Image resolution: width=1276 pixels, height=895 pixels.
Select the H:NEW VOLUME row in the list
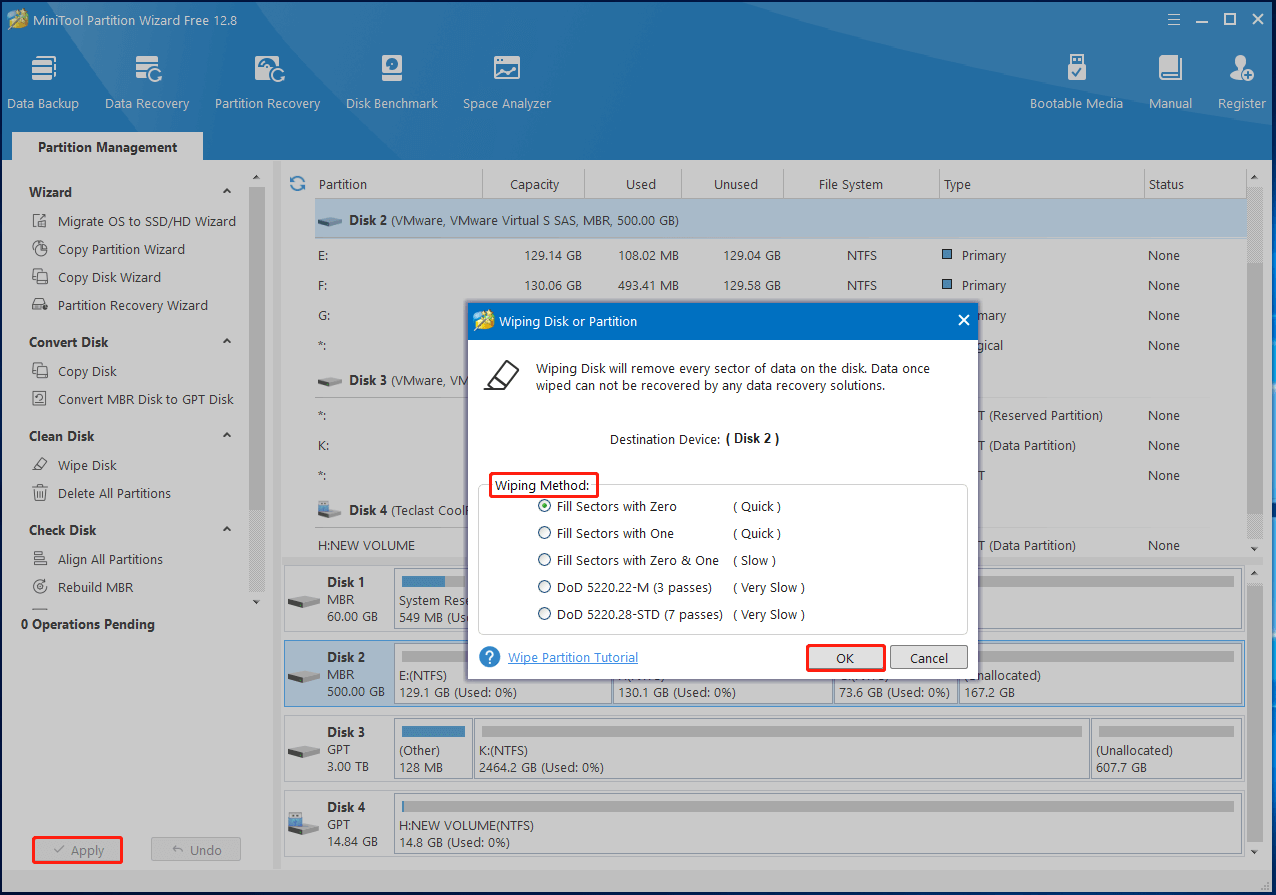(x=780, y=545)
